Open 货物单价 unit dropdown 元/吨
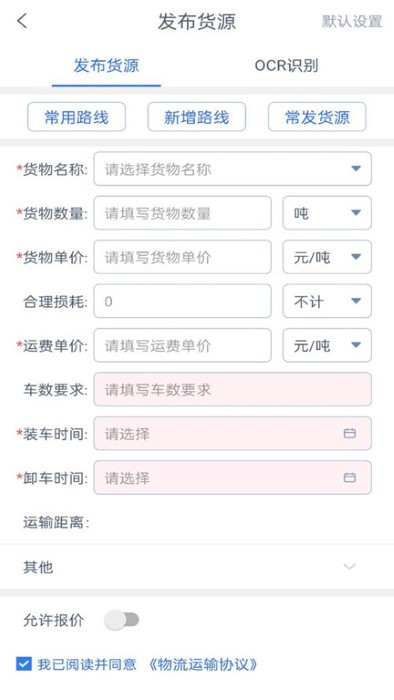394x700 pixels. 327,257
